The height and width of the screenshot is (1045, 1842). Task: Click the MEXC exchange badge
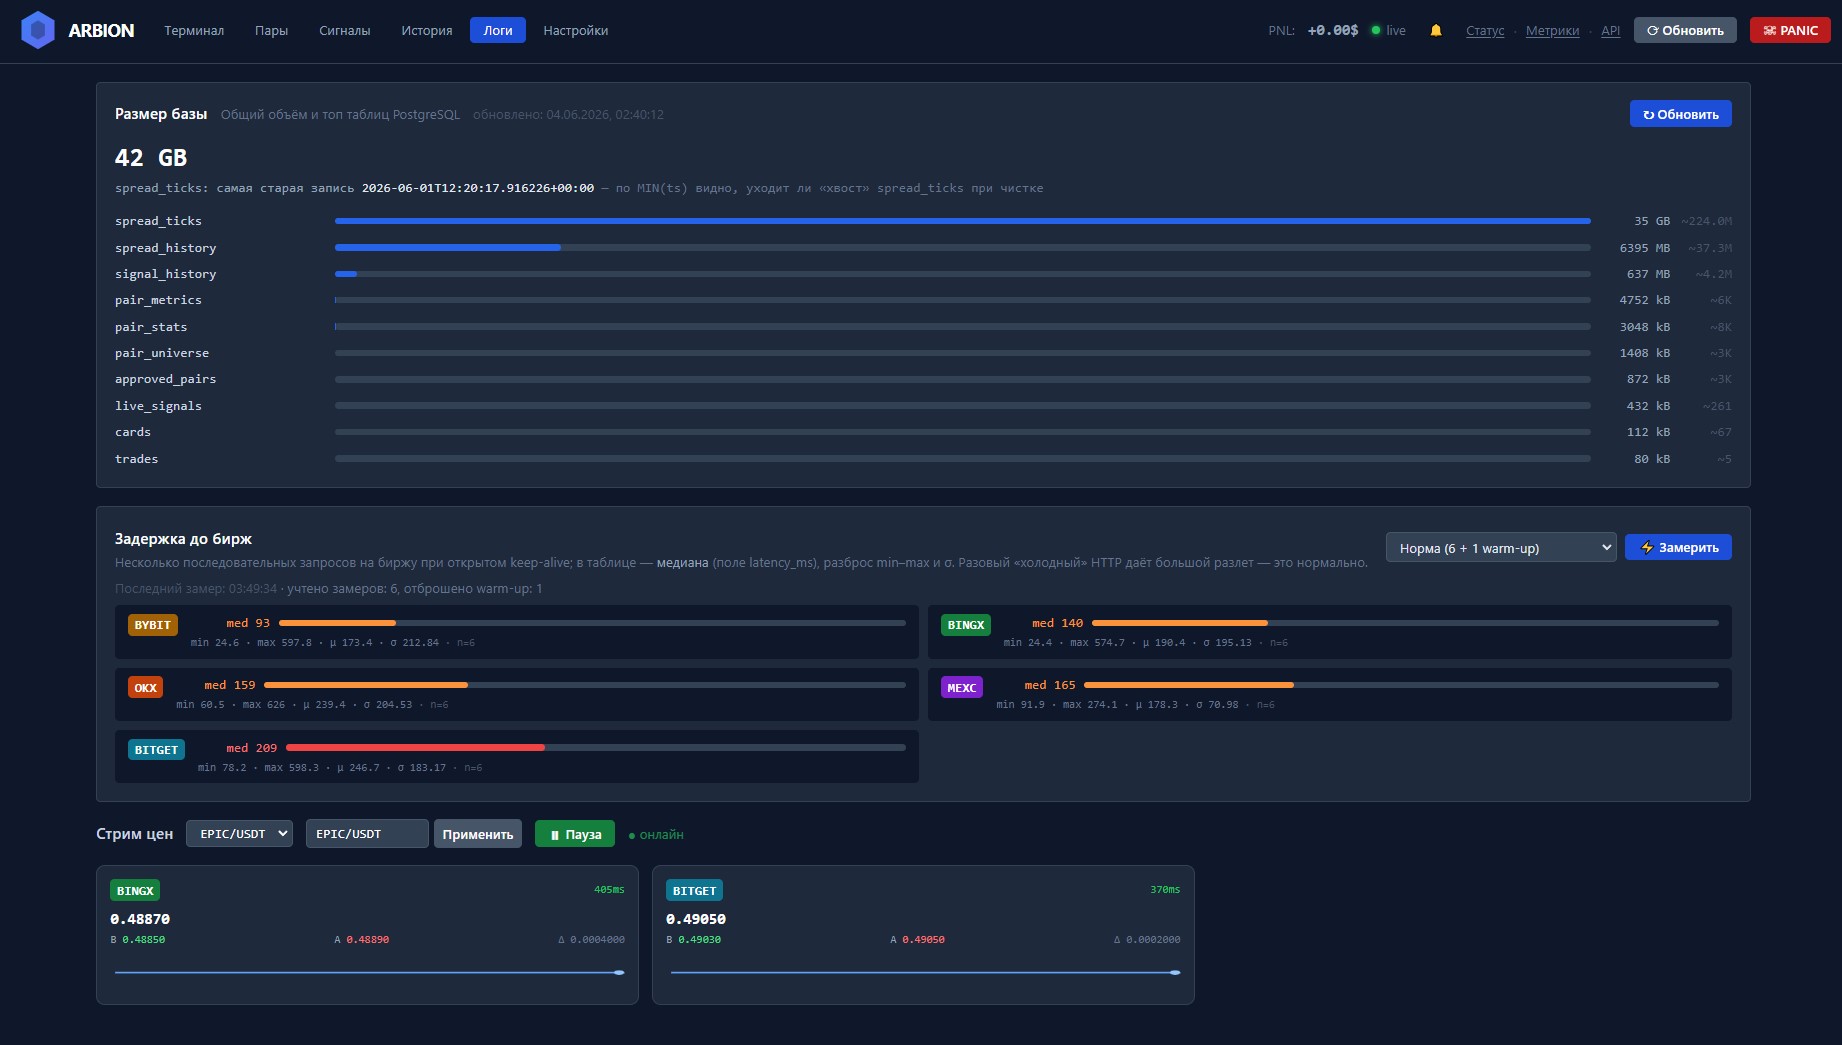961,687
